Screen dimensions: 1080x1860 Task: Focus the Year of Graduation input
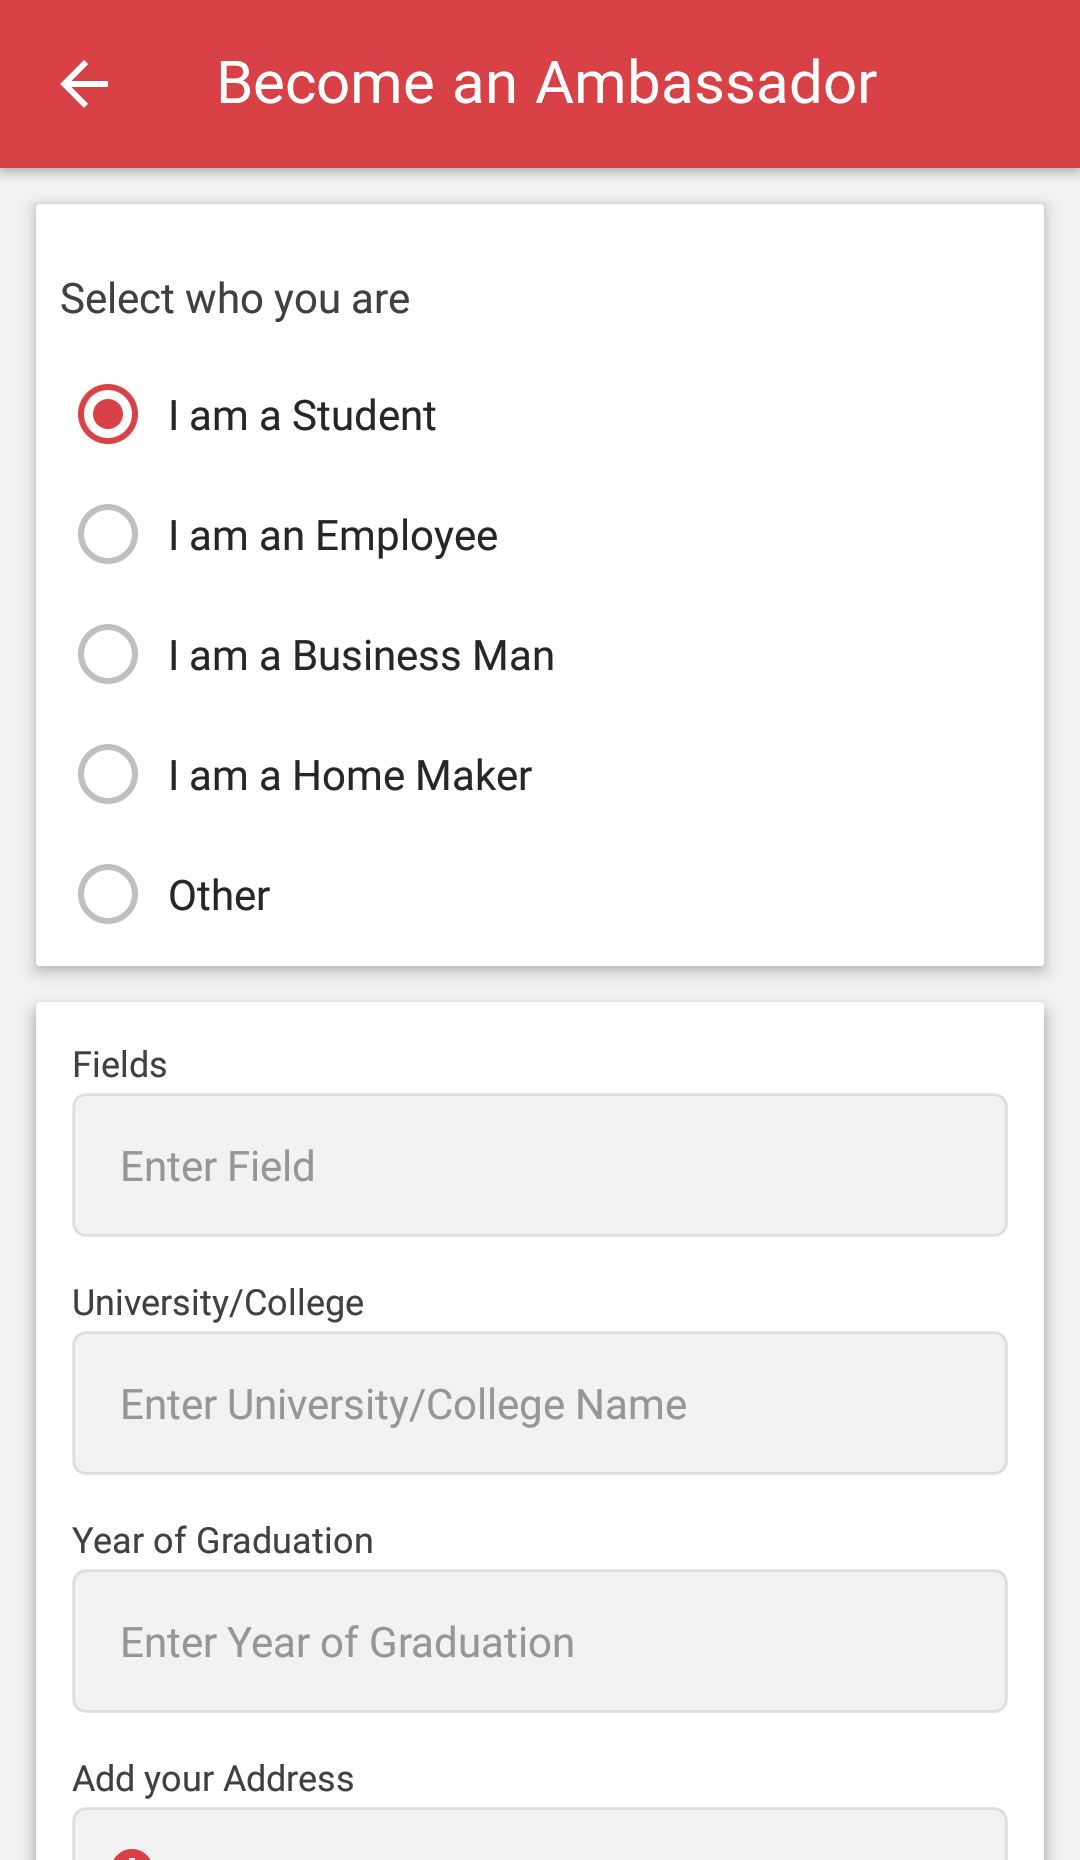tap(540, 1641)
